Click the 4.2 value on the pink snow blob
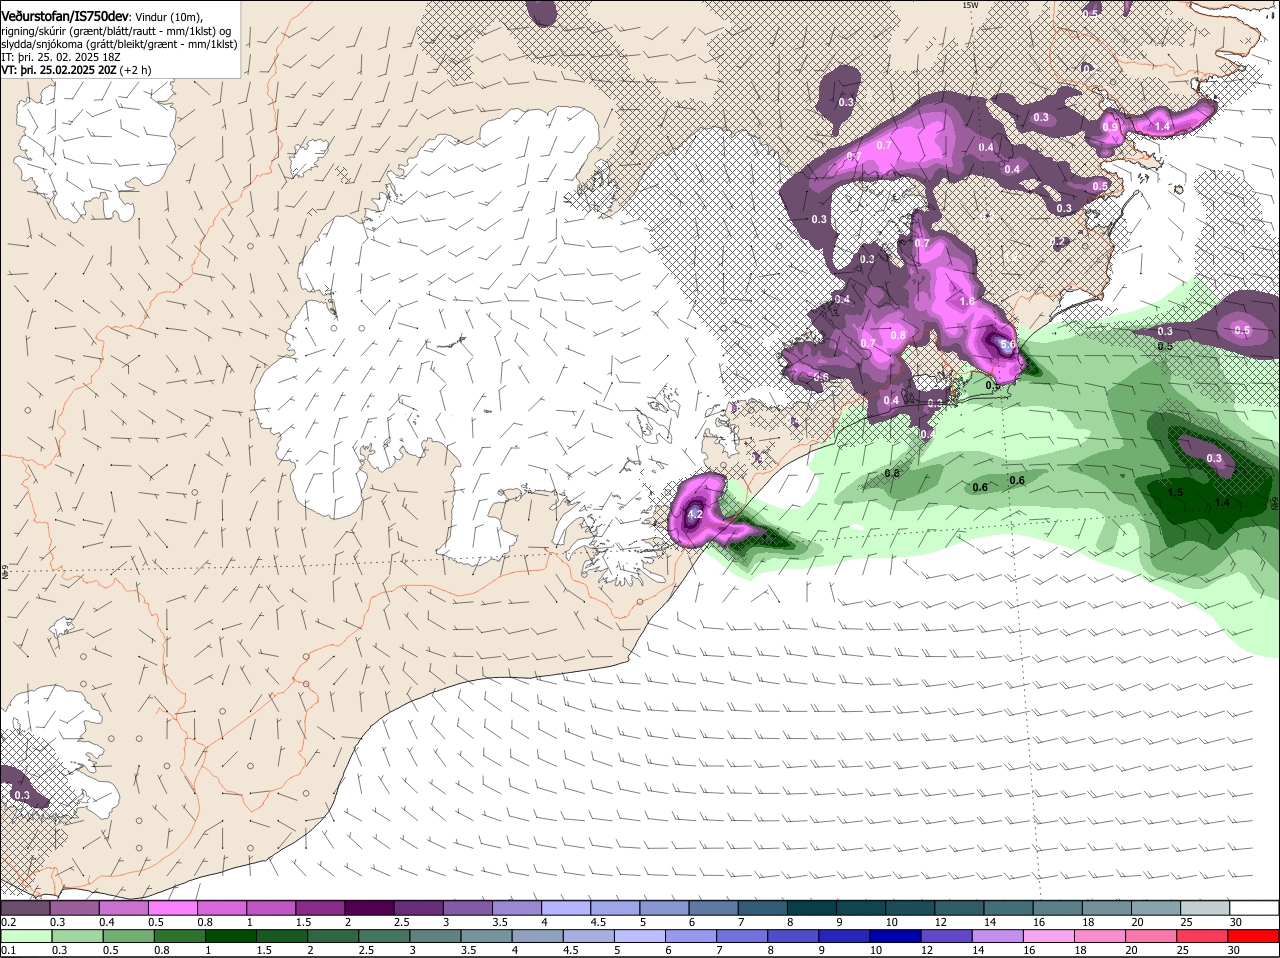The image size is (1280, 958). pos(696,516)
